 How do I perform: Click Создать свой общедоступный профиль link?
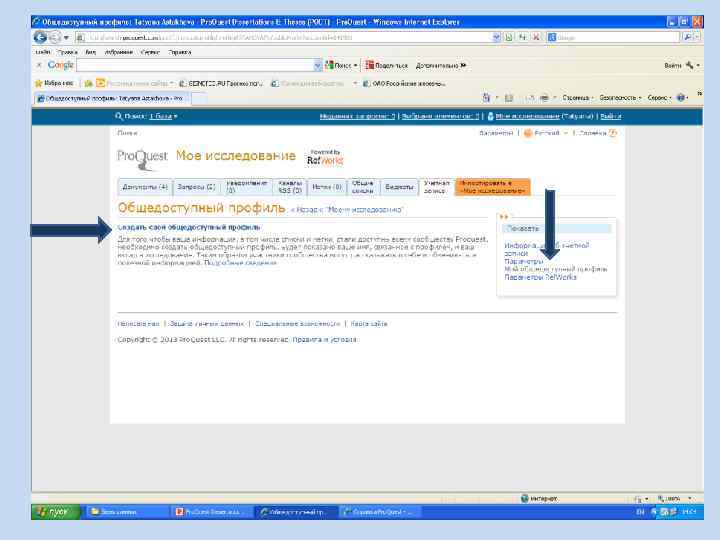[189, 227]
